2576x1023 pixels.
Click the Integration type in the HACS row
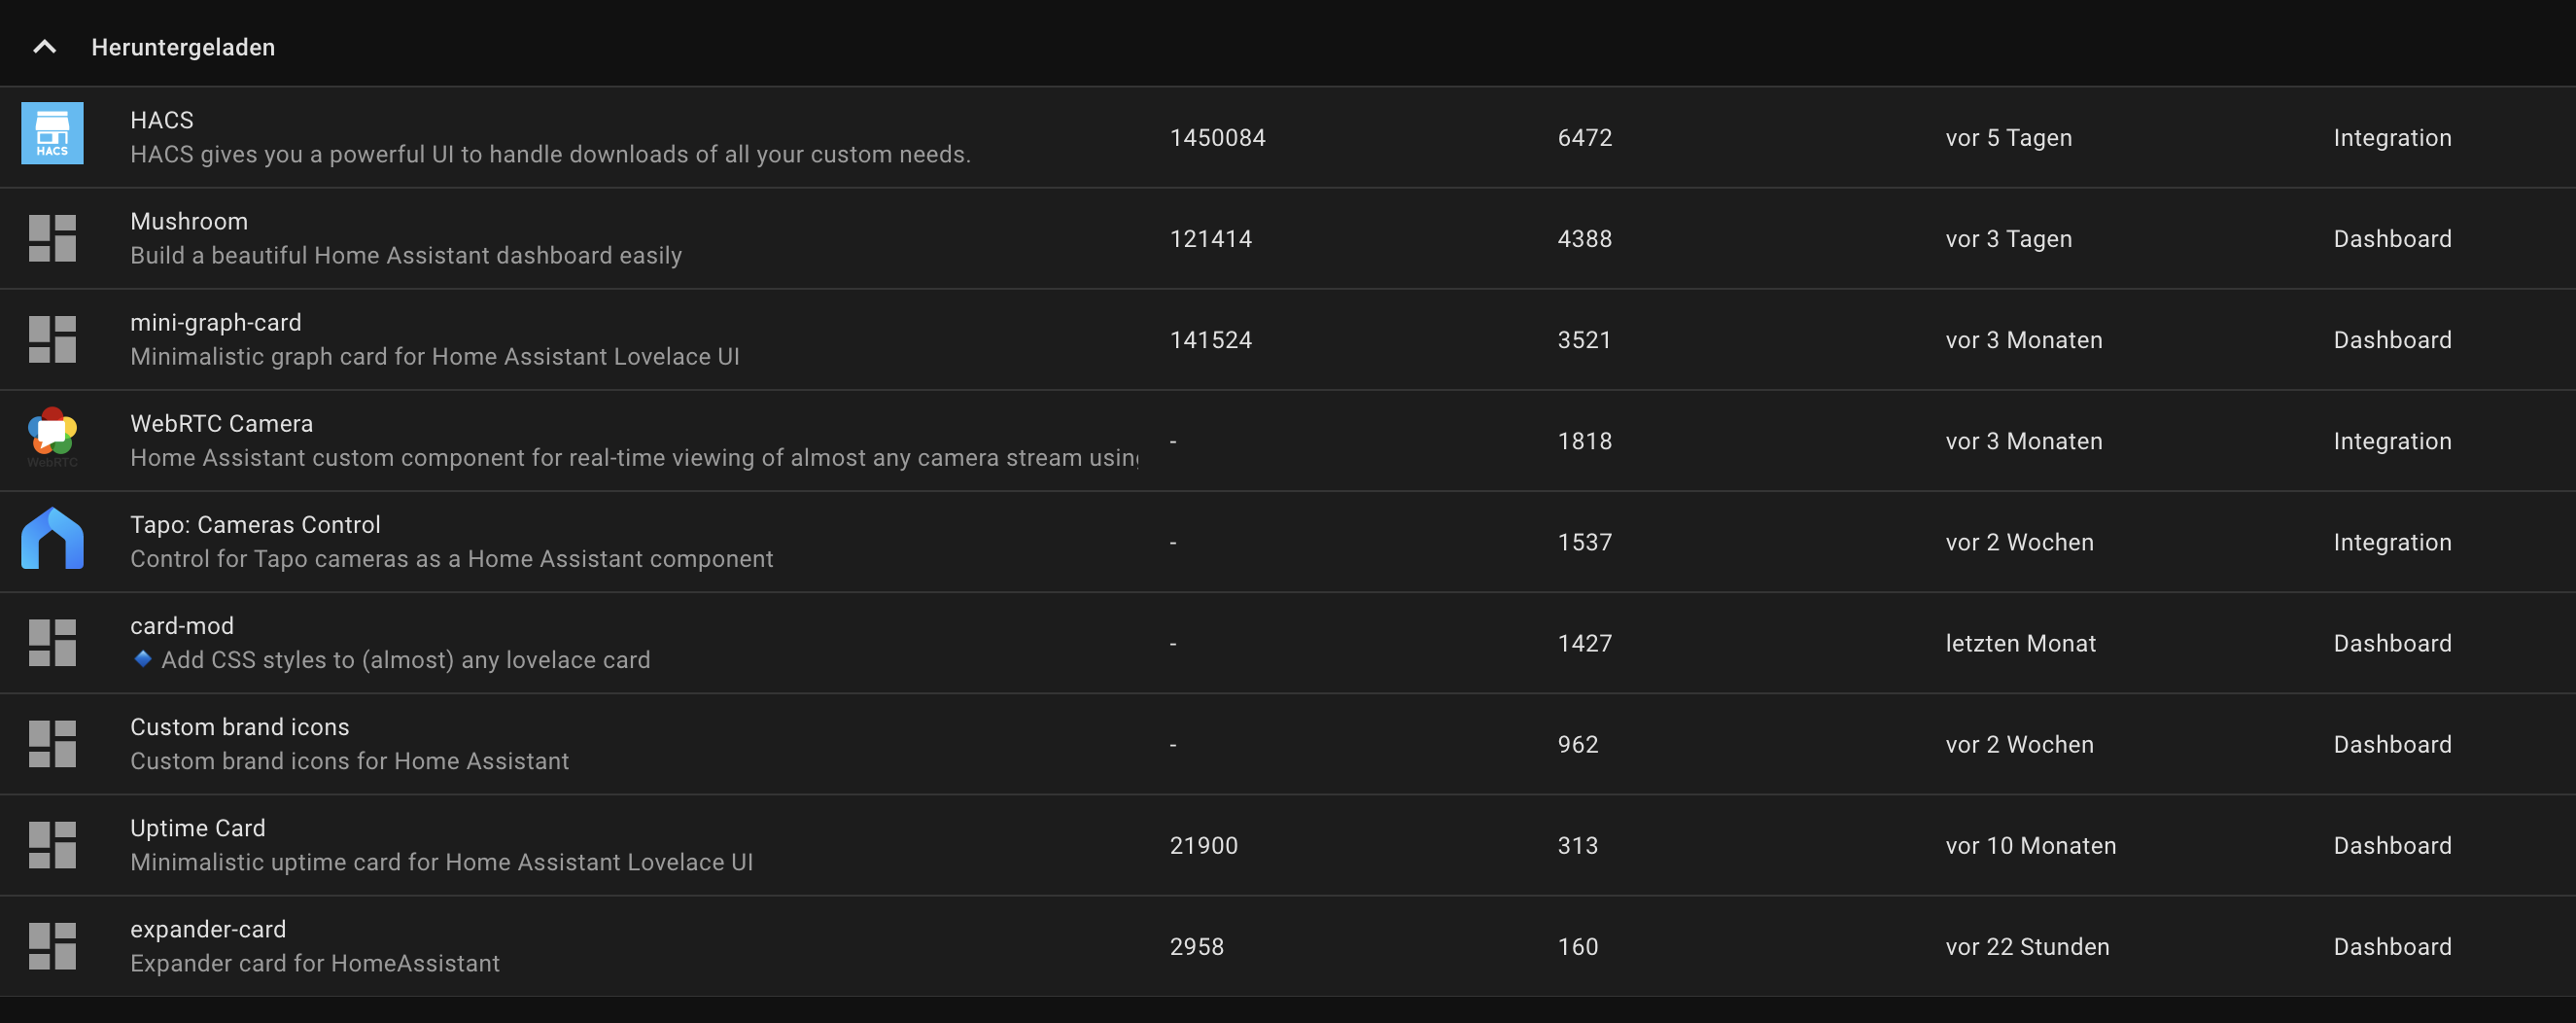pos(2393,137)
